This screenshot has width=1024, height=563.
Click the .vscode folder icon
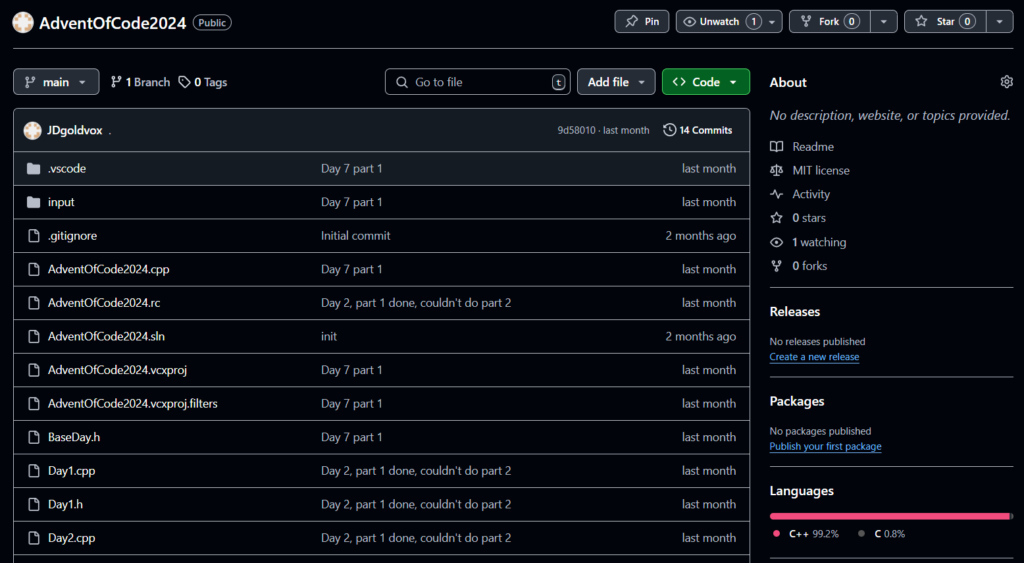(x=33, y=169)
